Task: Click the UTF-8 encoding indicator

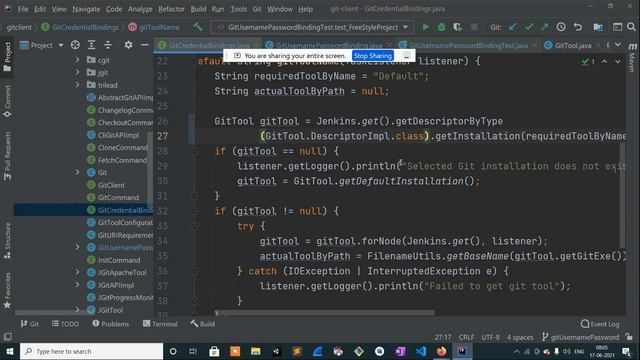Action: click(490, 337)
